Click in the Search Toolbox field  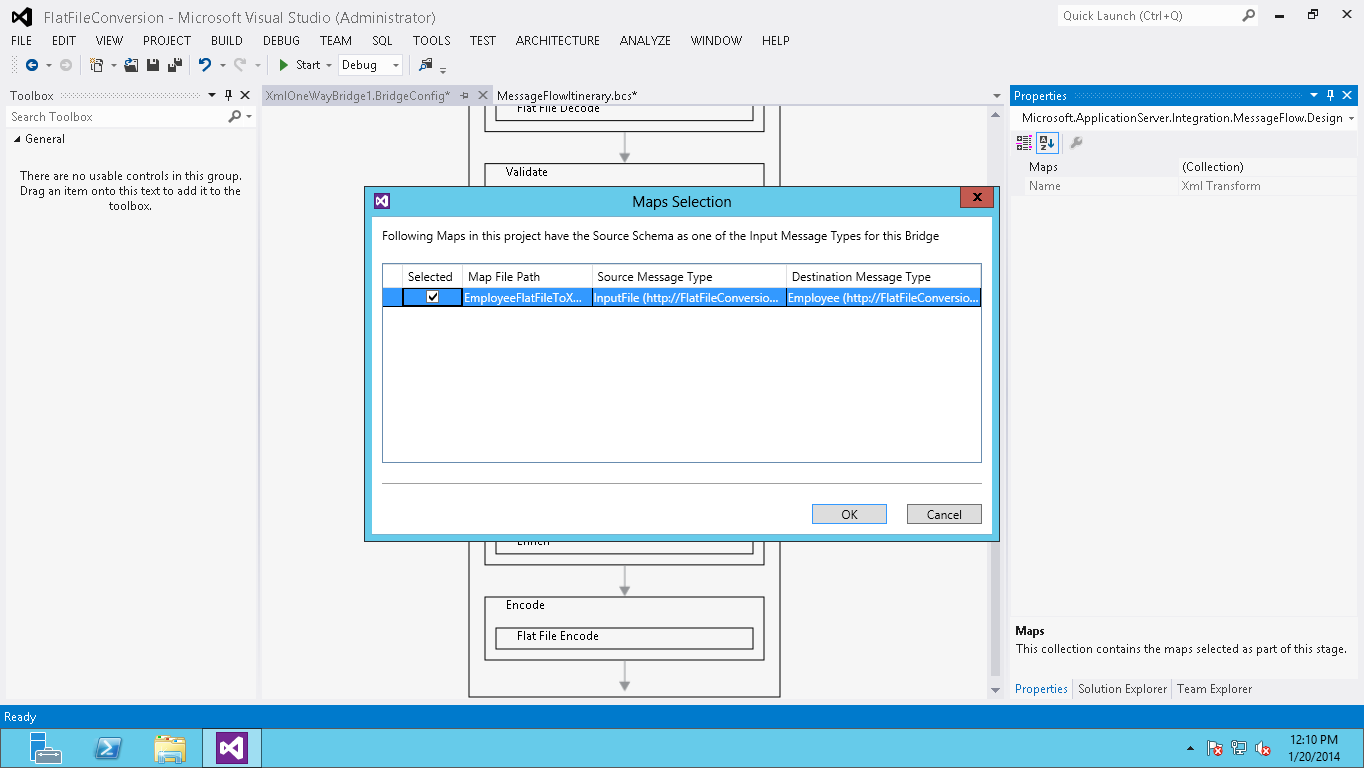tap(117, 117)
